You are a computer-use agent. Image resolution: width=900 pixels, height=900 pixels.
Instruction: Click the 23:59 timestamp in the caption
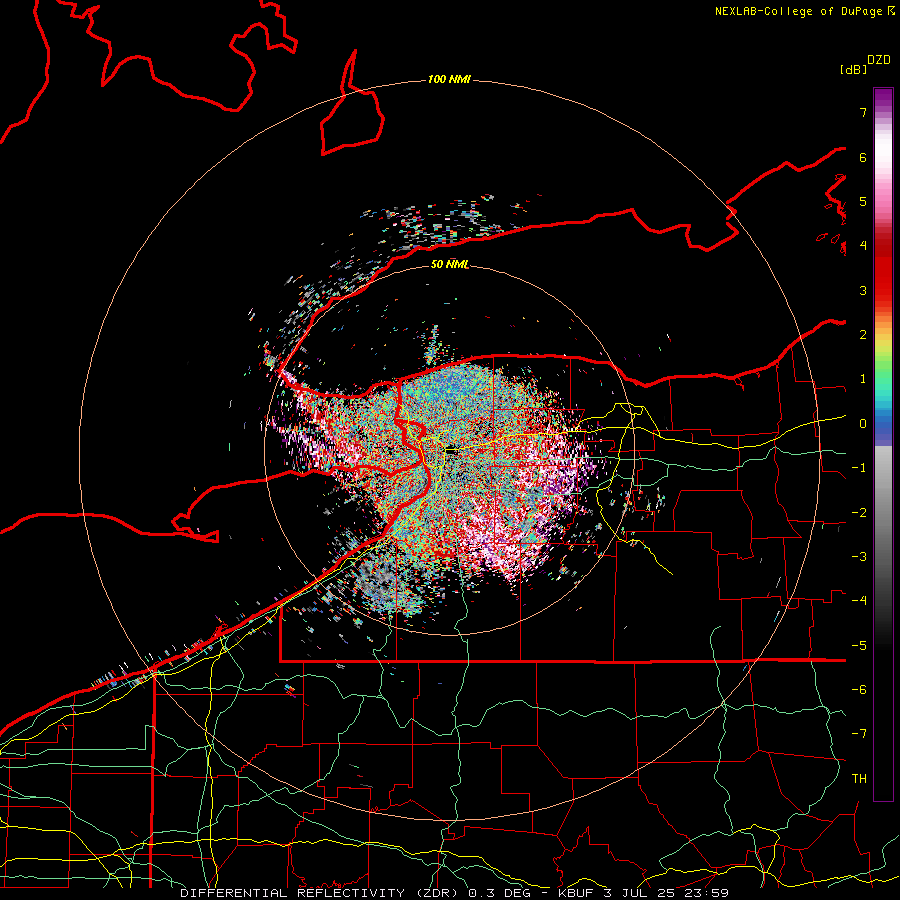pos(706,893)
